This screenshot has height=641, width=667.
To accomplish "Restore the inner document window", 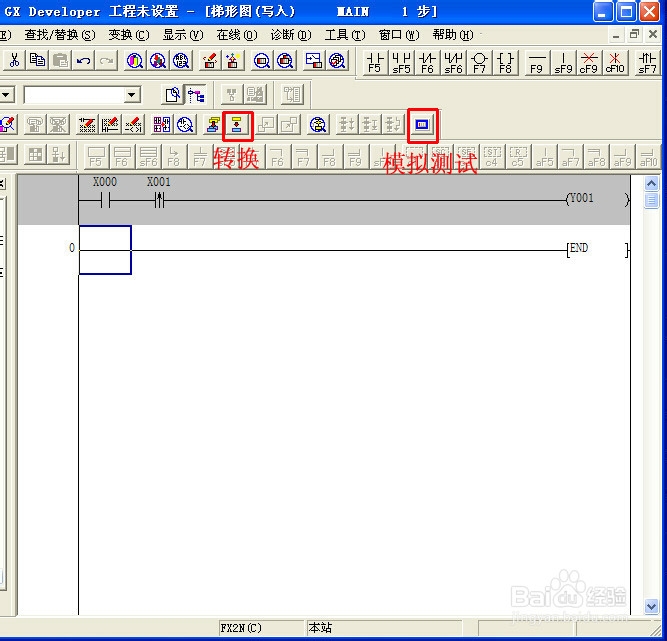I will coord(634,34).
